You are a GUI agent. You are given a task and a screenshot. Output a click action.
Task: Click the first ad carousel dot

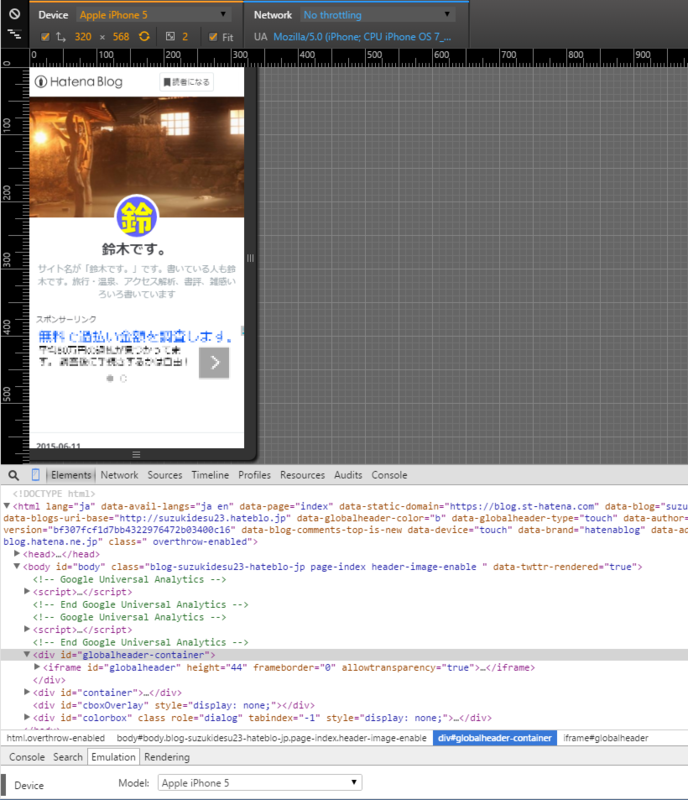pyautogui.click(x=110, y=379)
